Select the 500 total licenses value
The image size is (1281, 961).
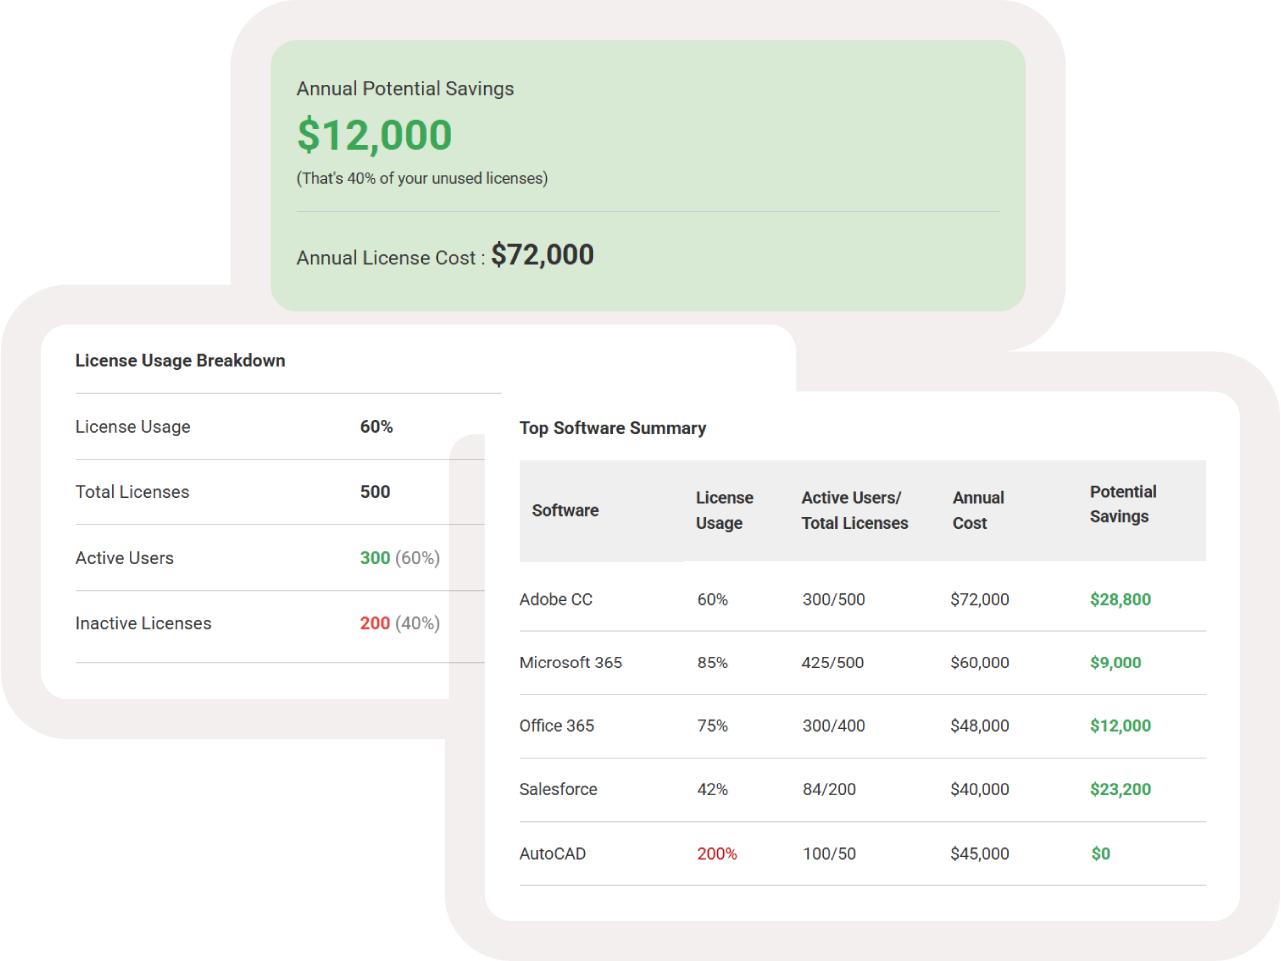coord(375,492)
